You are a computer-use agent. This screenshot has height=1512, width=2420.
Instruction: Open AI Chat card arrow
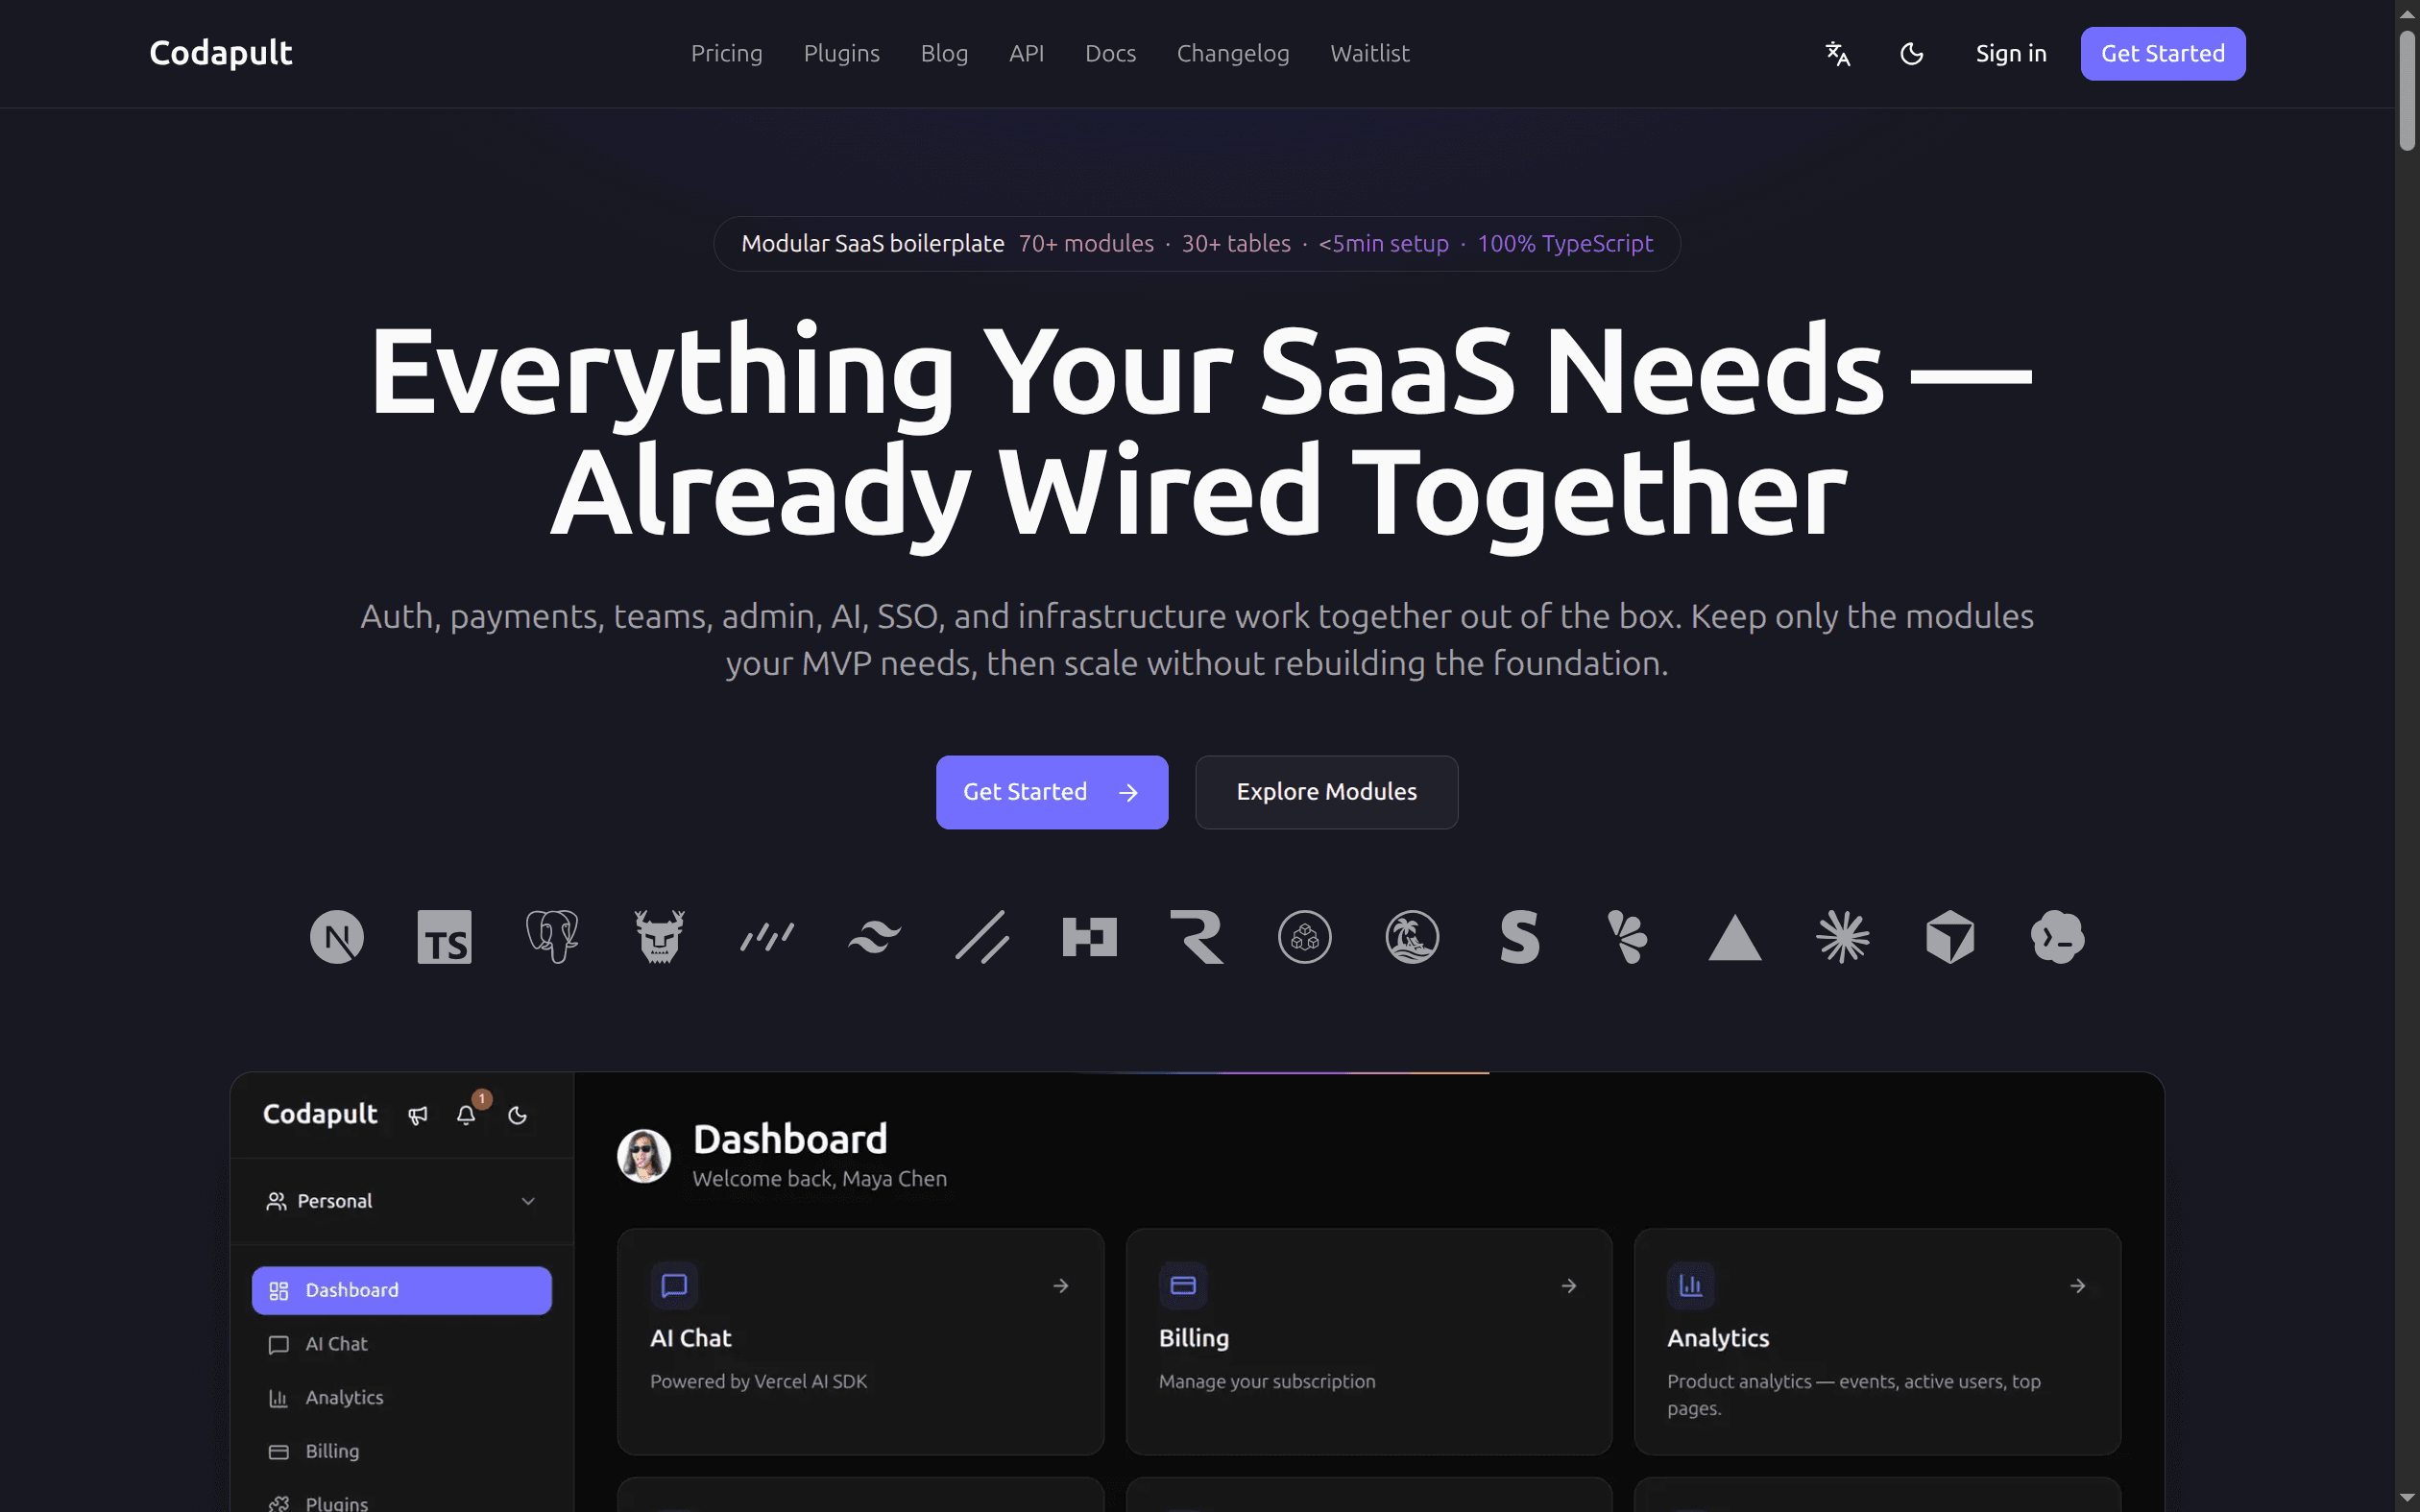pyautogui.click(x=1061, y=1286)
